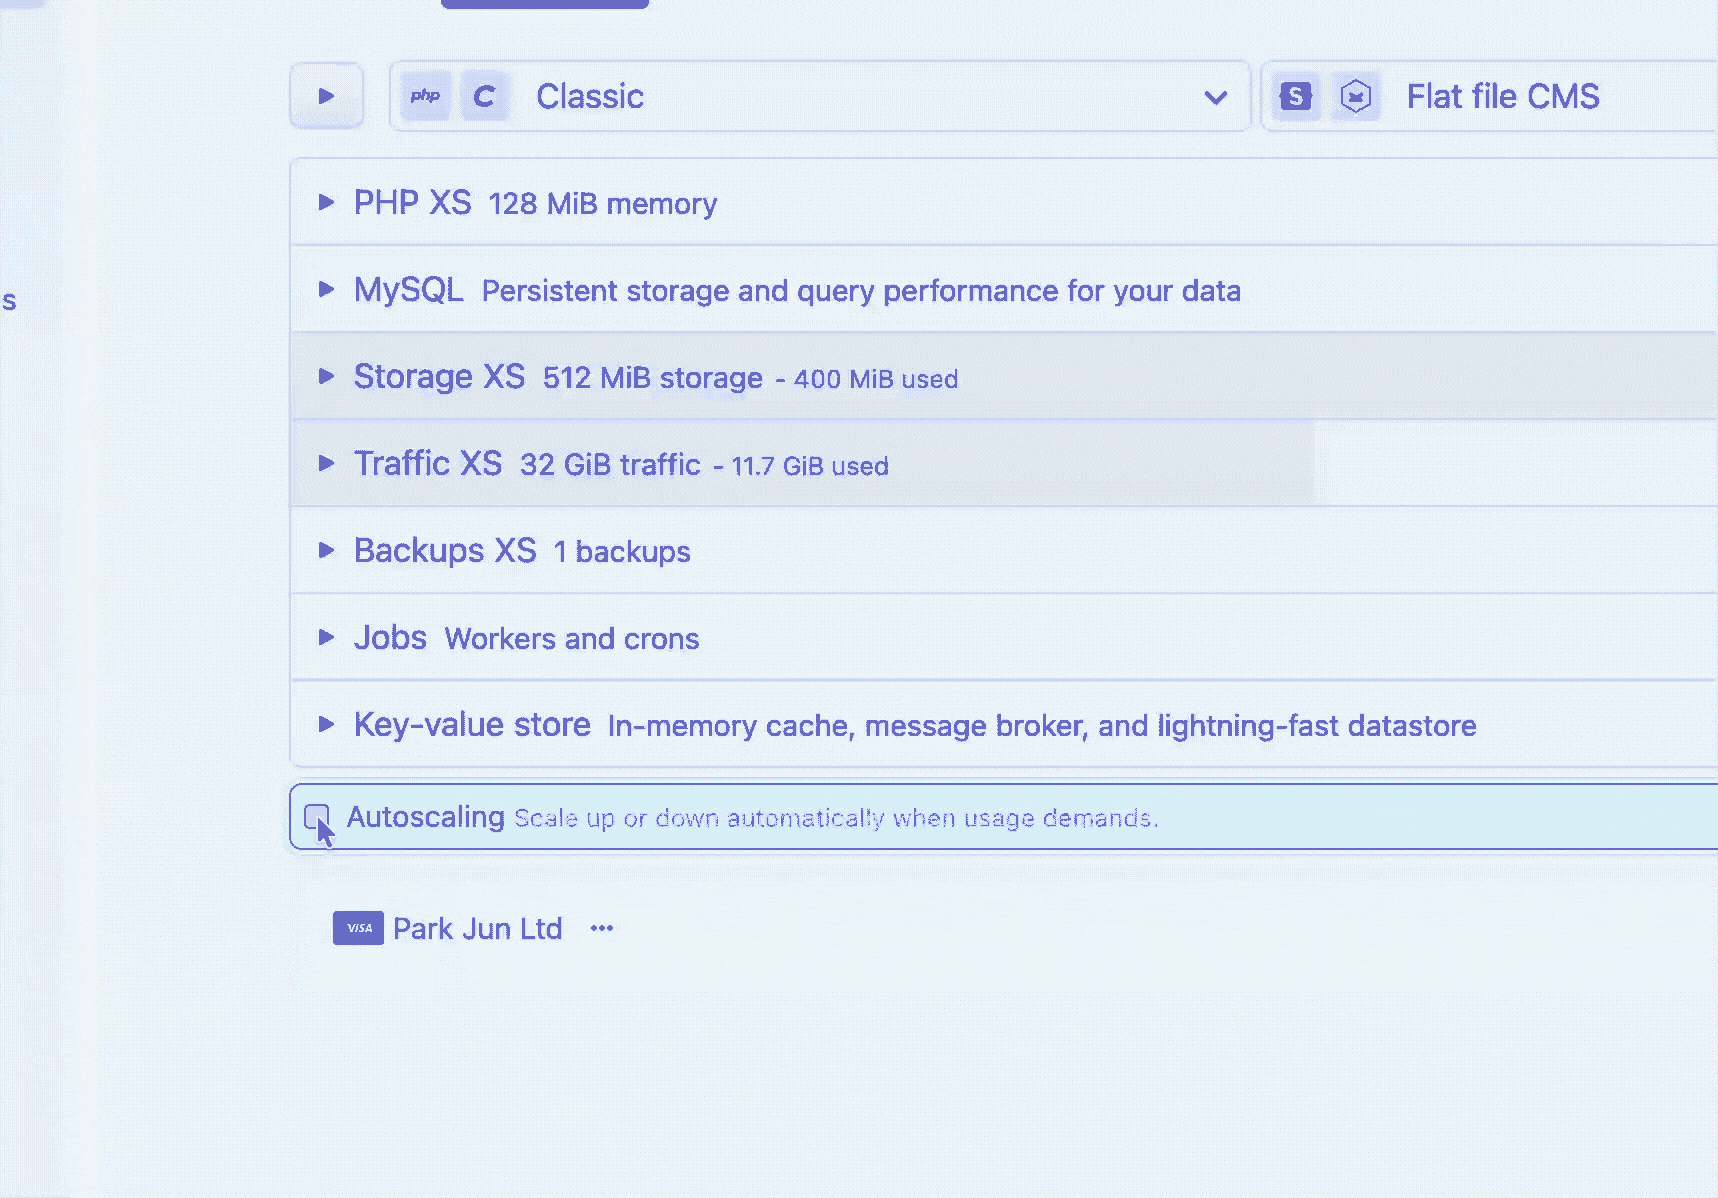Click the Visa card icon
1718x1198 pixels.
click(358, 928)
